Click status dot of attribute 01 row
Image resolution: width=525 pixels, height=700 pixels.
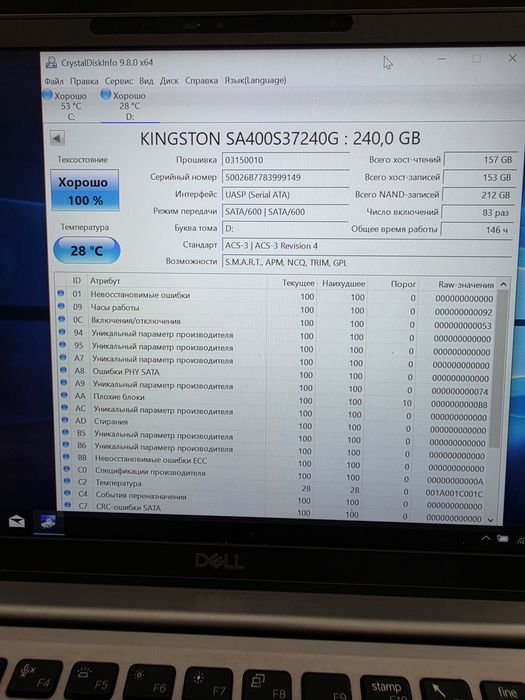point(61,294)
